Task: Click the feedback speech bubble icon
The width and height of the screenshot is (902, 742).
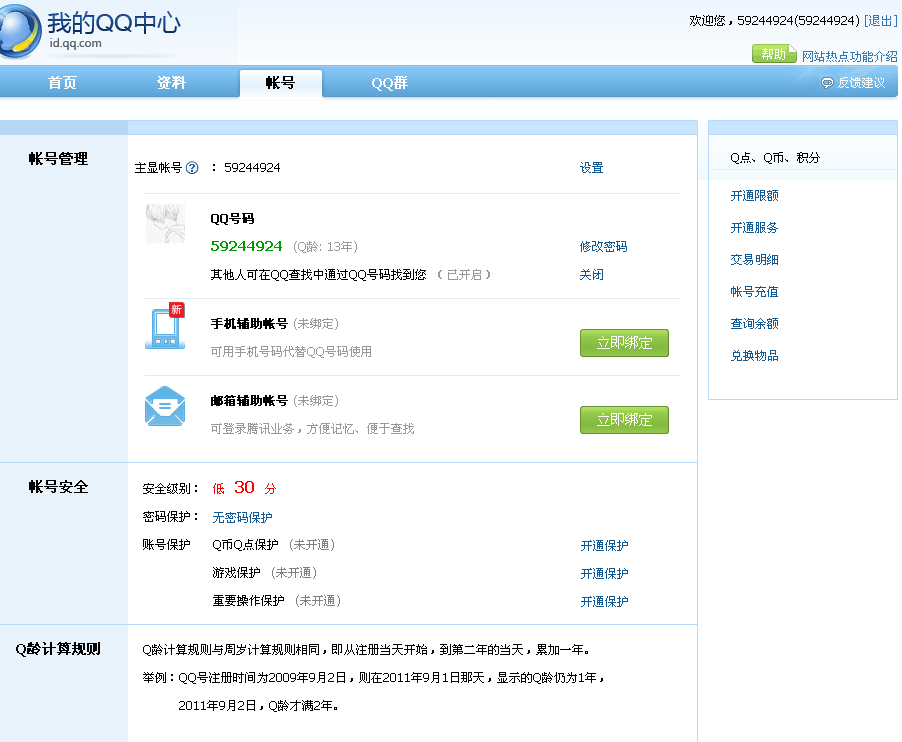Action: pyautogui.click(x=827, y=83)
